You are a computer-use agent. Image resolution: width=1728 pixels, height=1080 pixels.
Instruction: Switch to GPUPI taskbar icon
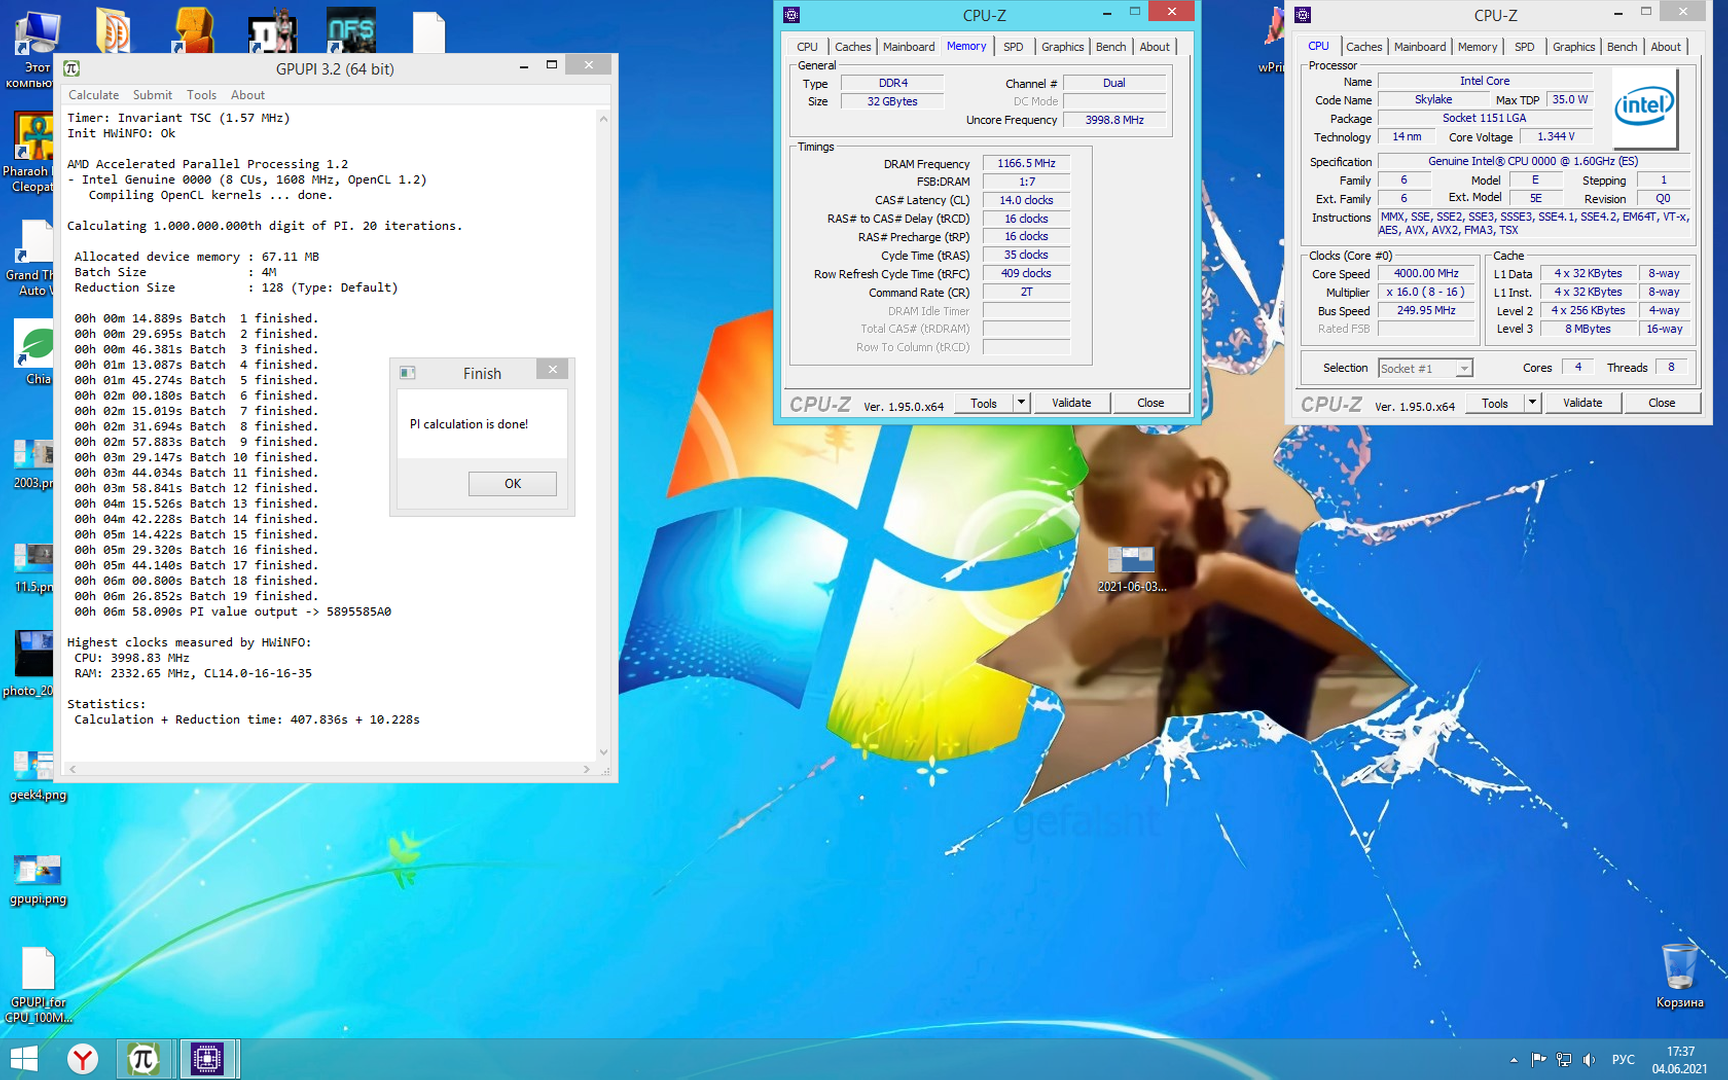click(143, 1059)
